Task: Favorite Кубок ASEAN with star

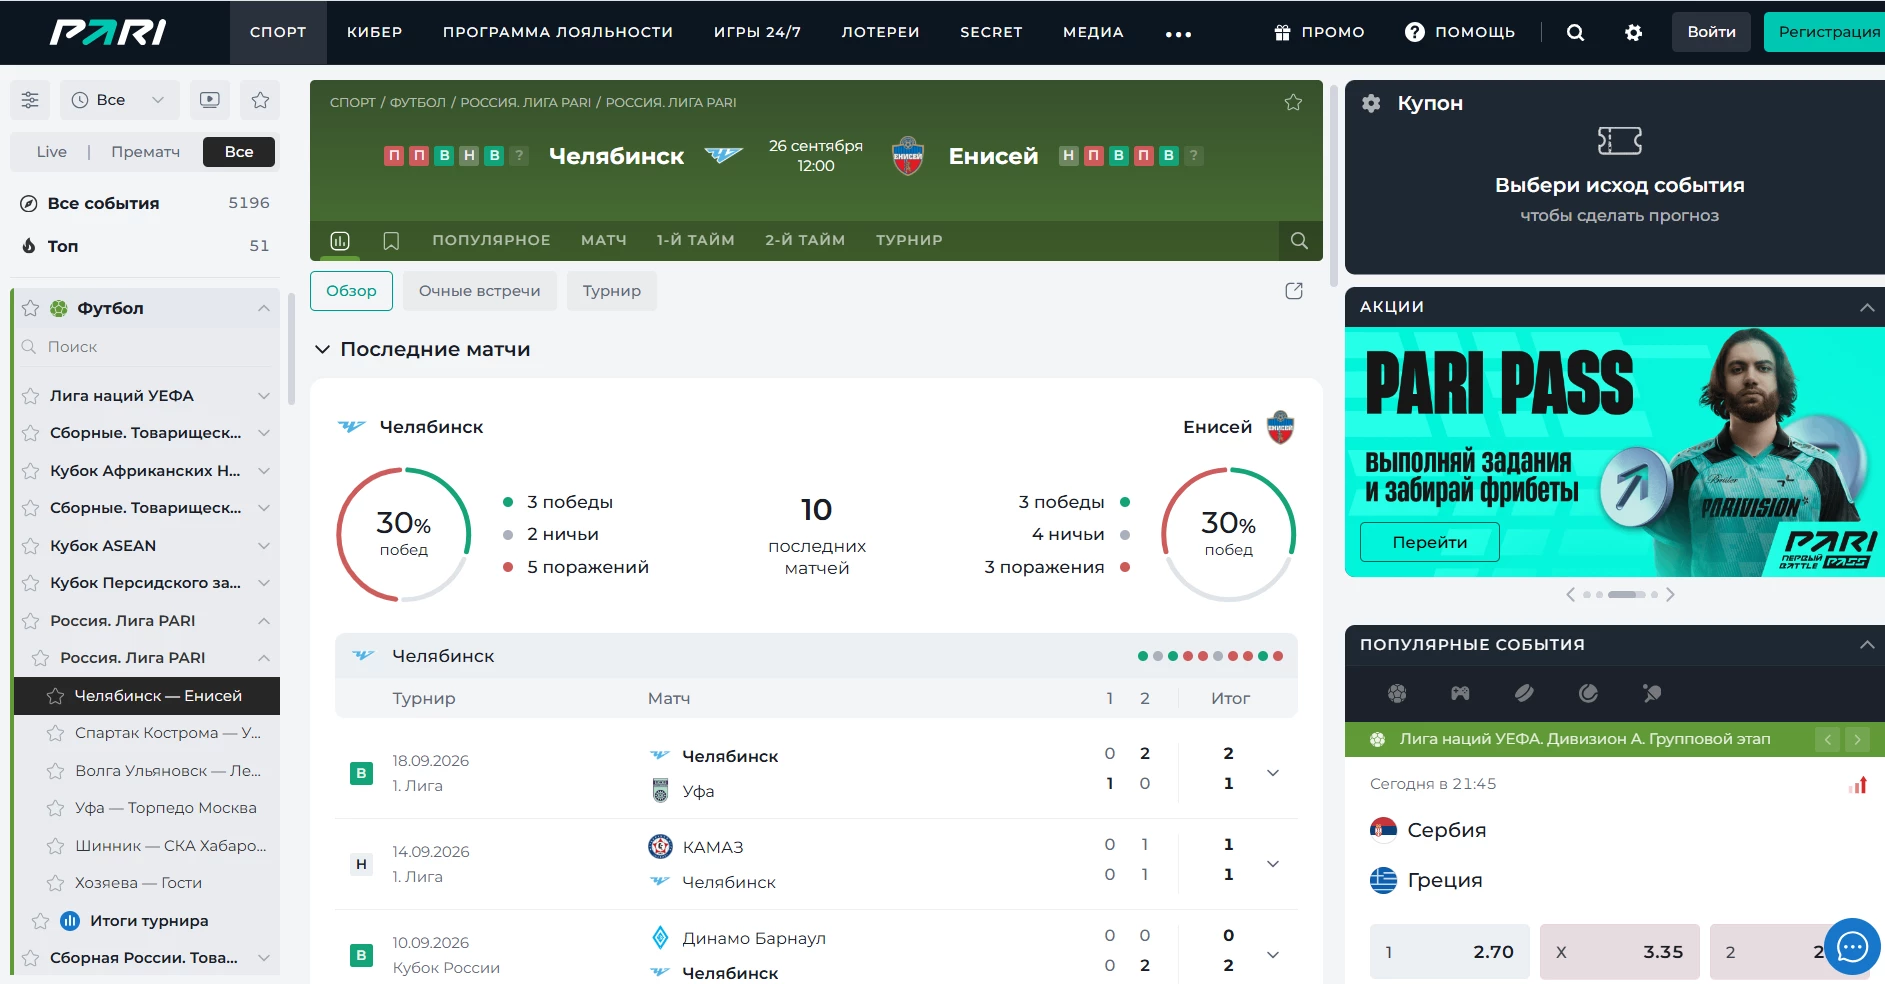Action: click(30, 546)
